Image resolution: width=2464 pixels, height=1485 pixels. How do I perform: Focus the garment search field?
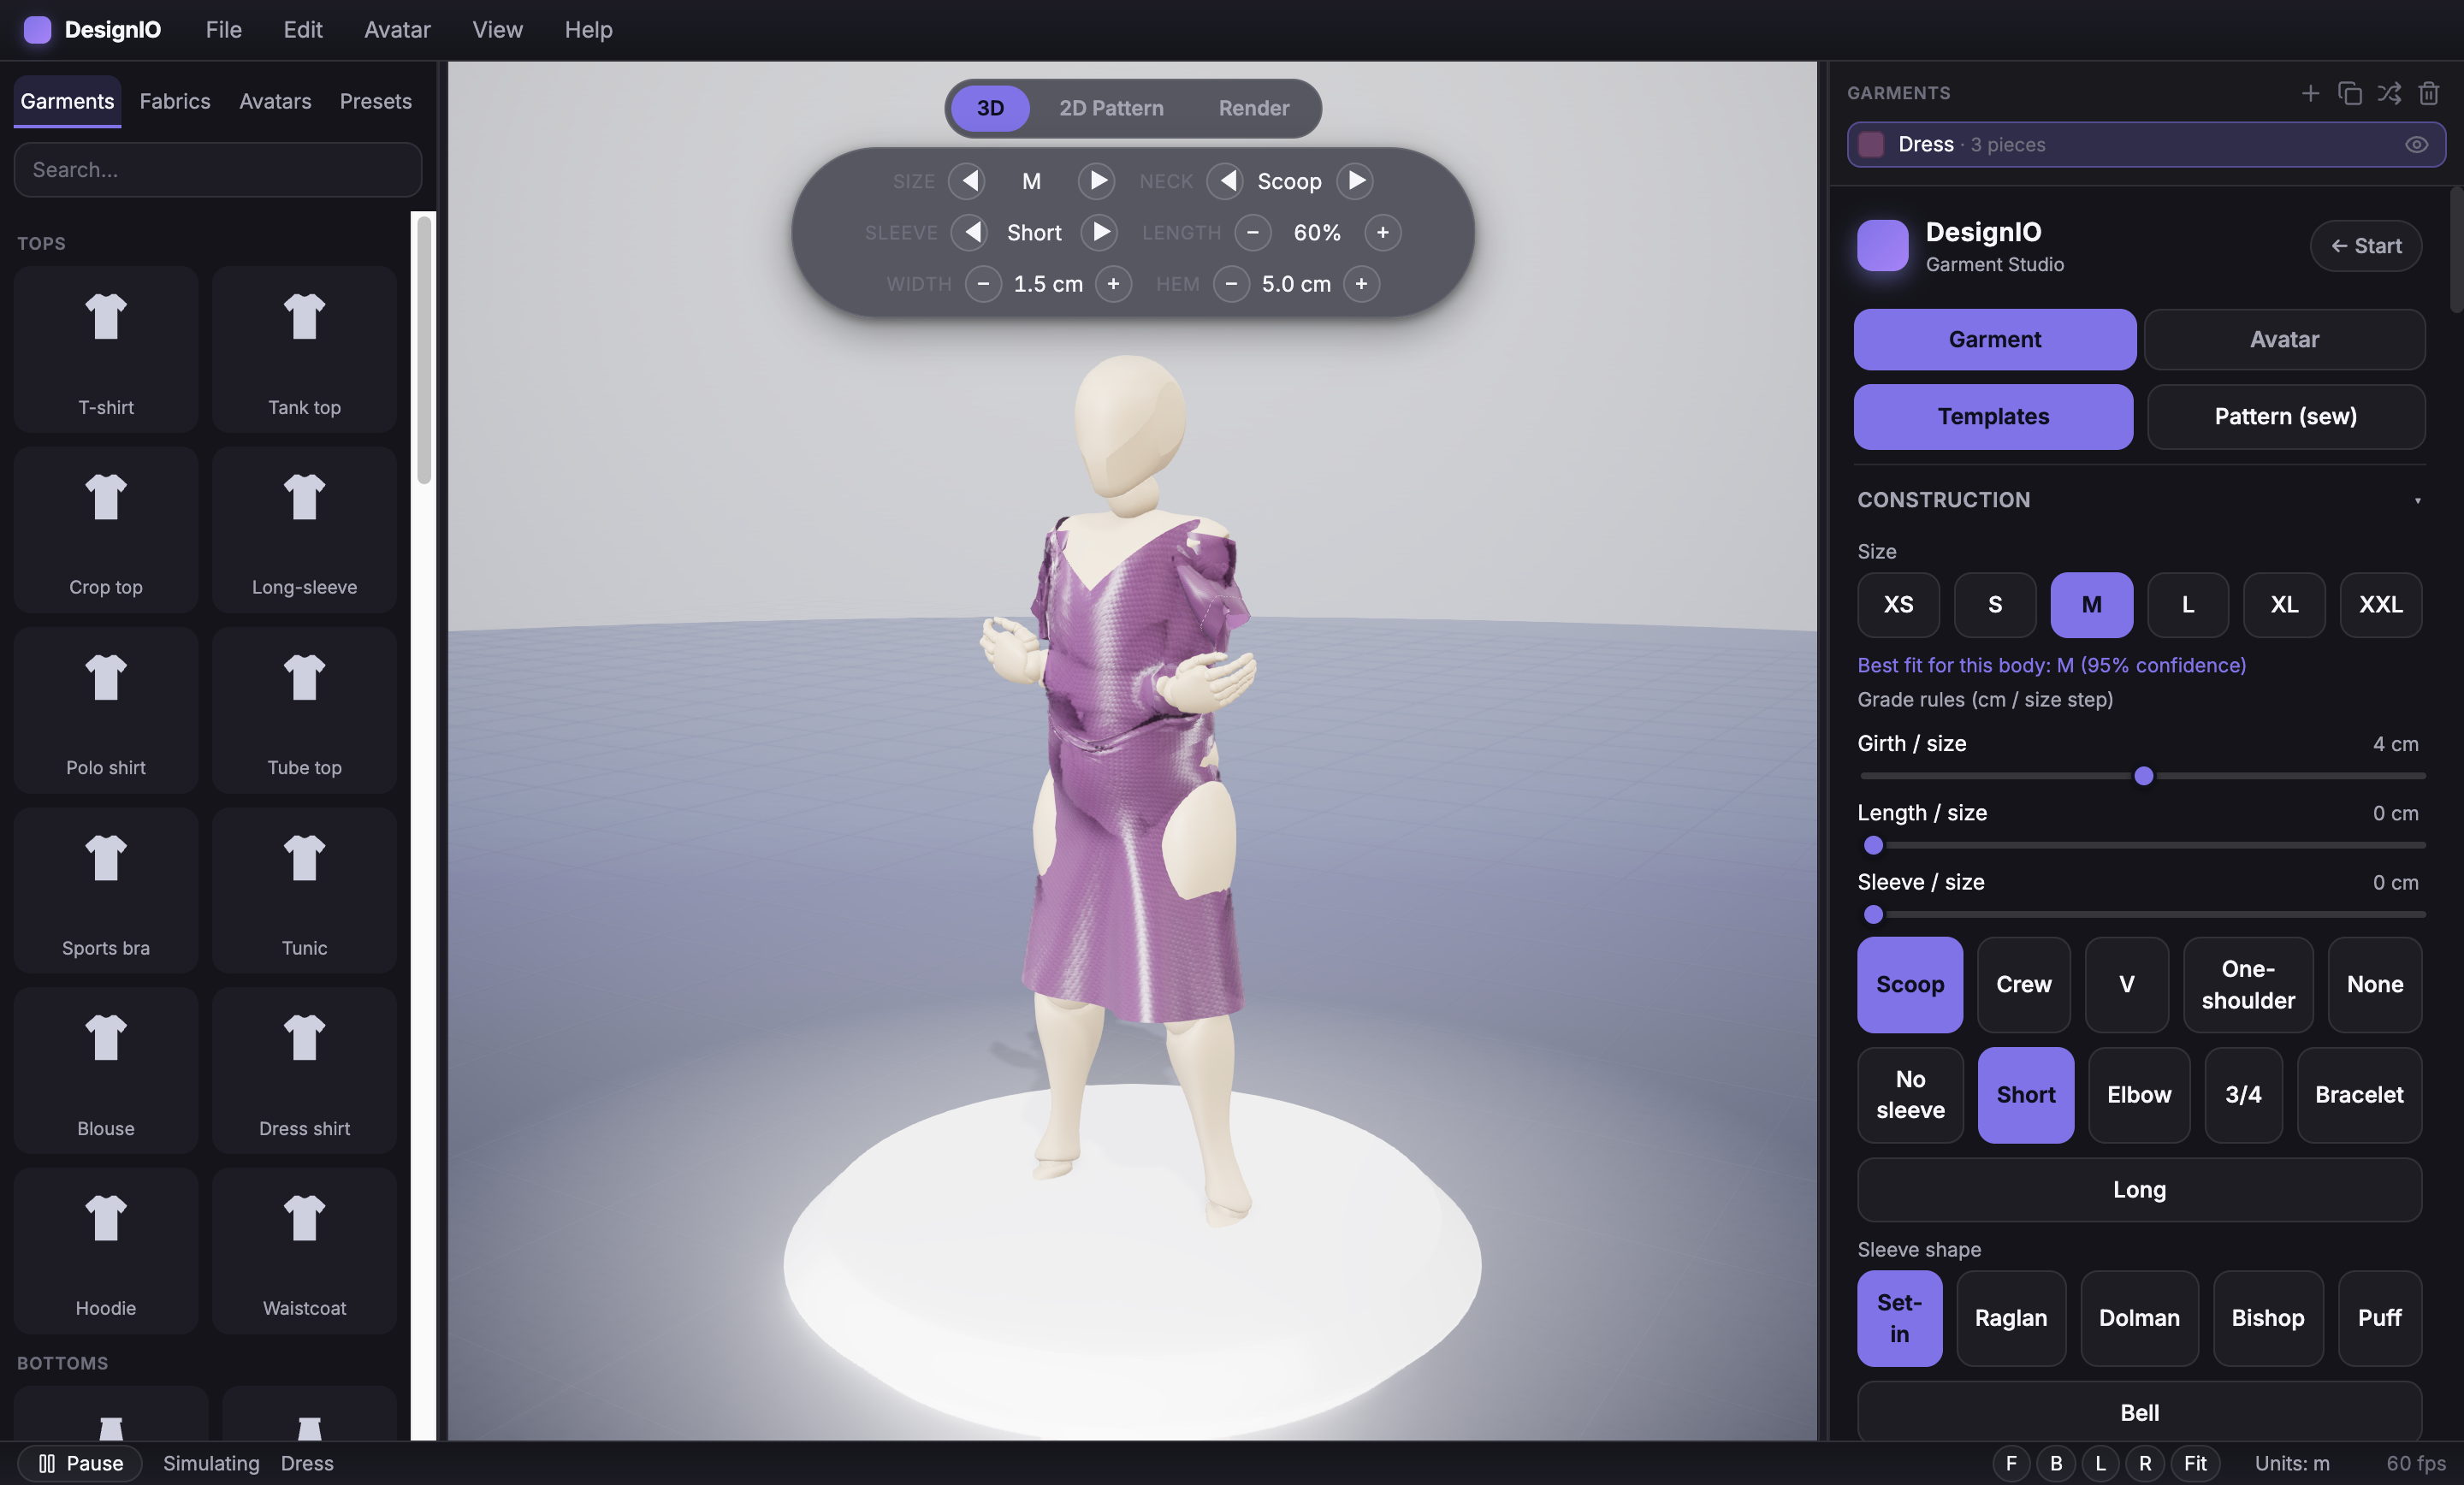coord(218,170)
